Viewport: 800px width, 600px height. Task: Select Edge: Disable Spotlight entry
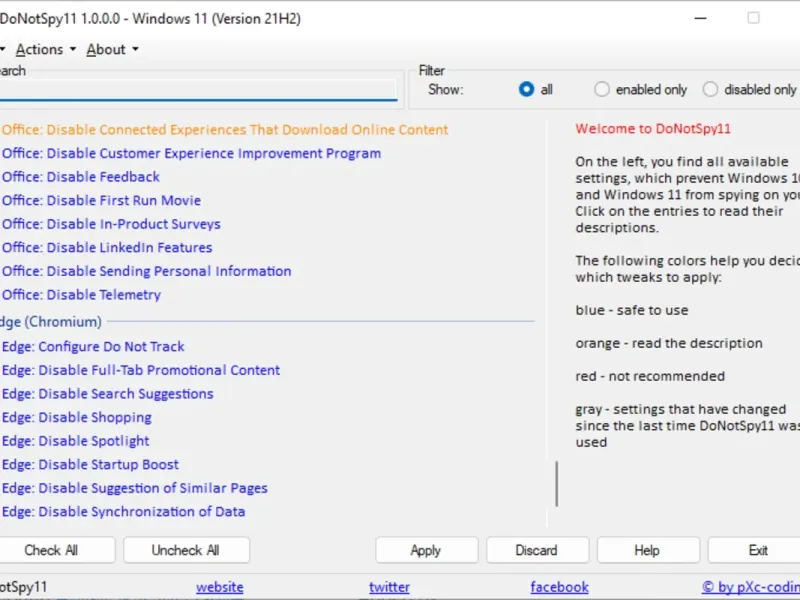tap(76, 441)
